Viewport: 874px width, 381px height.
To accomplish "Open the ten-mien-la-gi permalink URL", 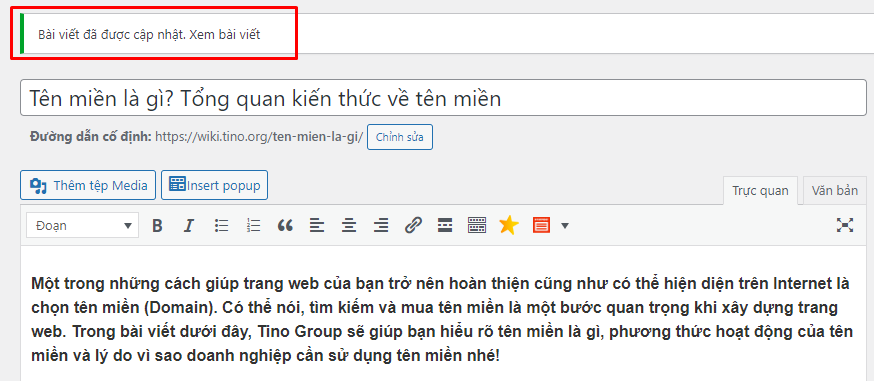I will (259, 137).
